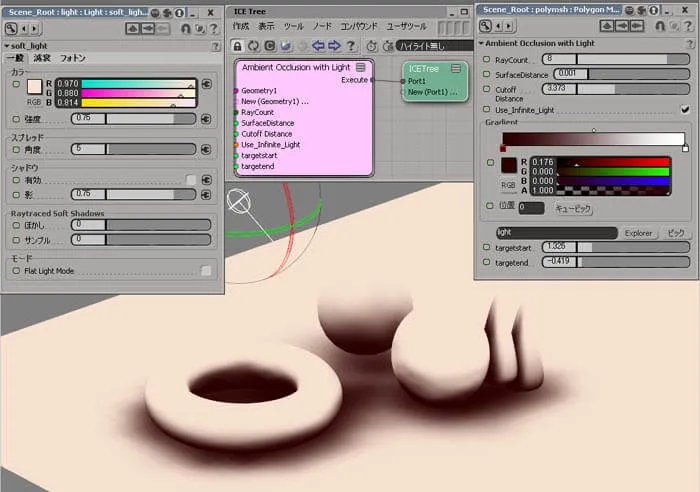This screenshot has width=700, height=492.
Task: Click the help question mark in ICE Tree toolbar
Action: pos(351,46)
